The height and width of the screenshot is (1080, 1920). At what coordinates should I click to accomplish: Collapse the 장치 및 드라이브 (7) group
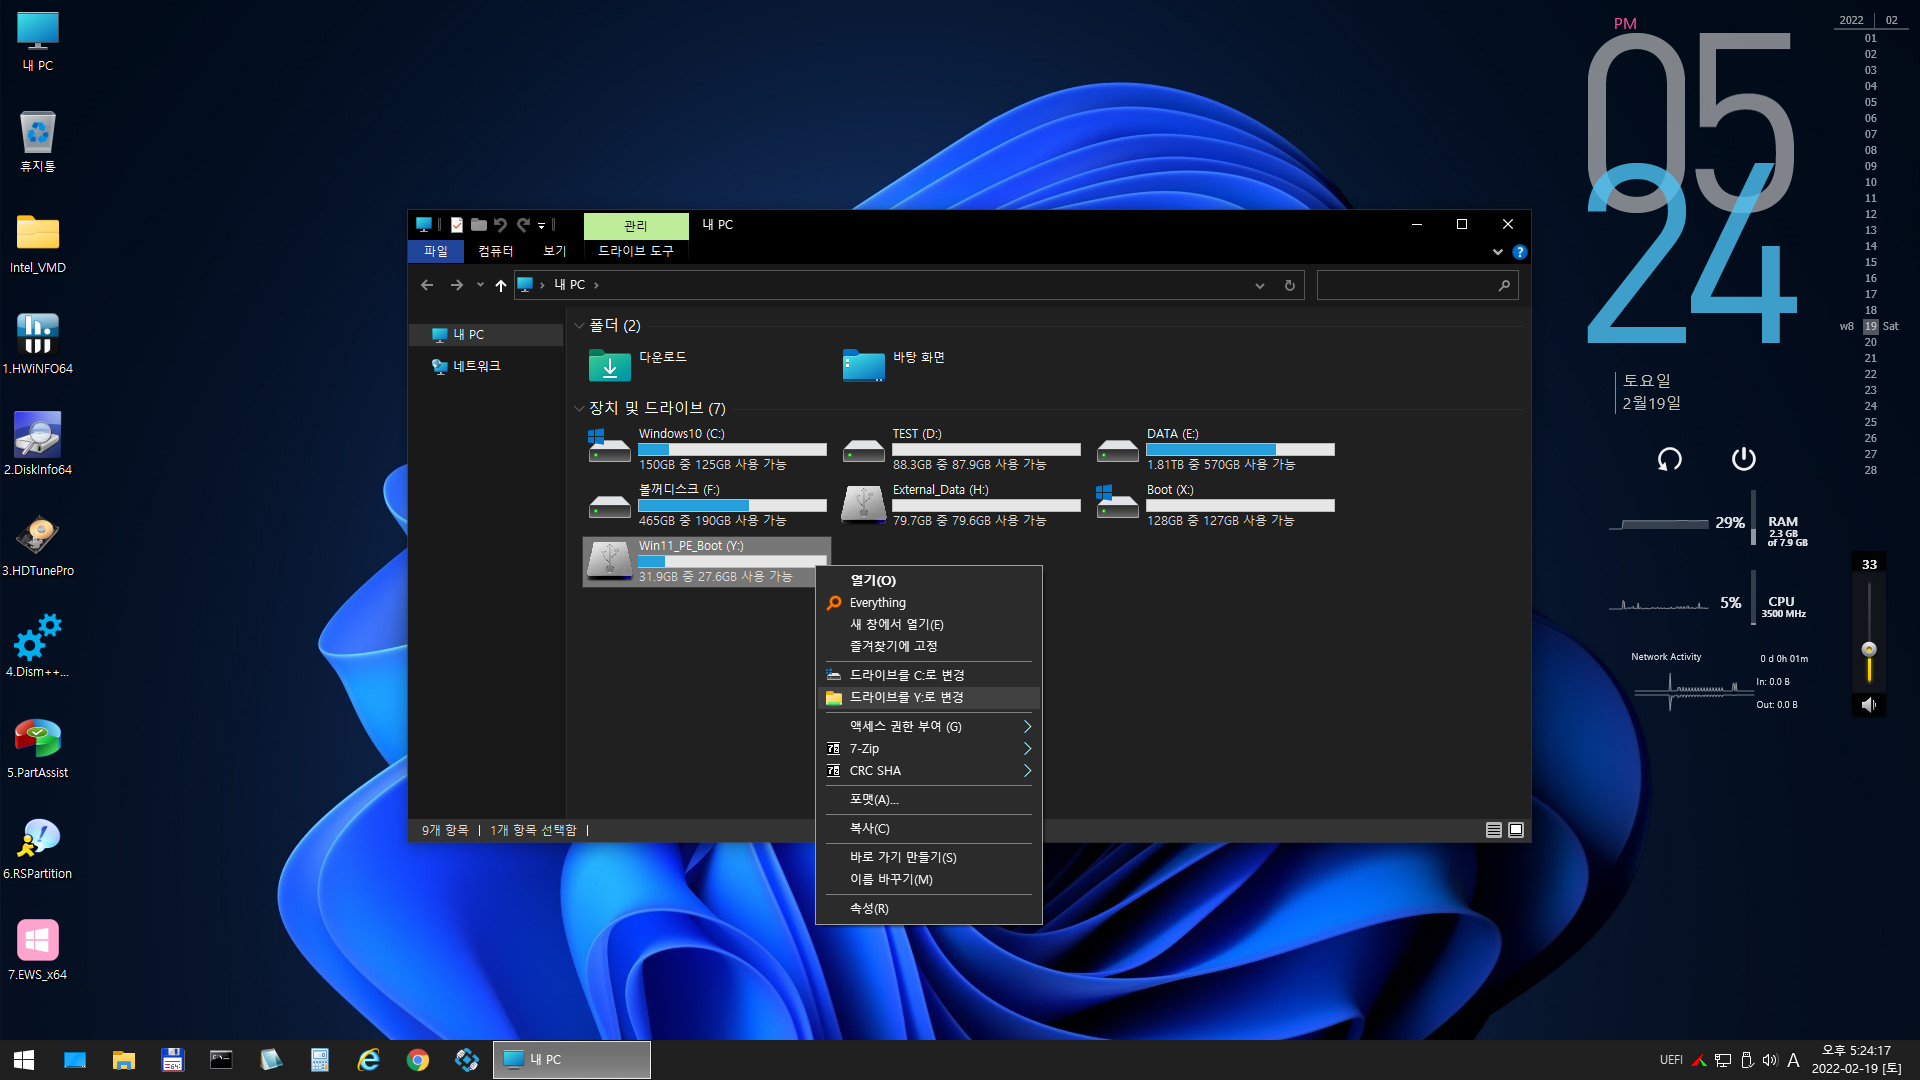click(579, 409)
